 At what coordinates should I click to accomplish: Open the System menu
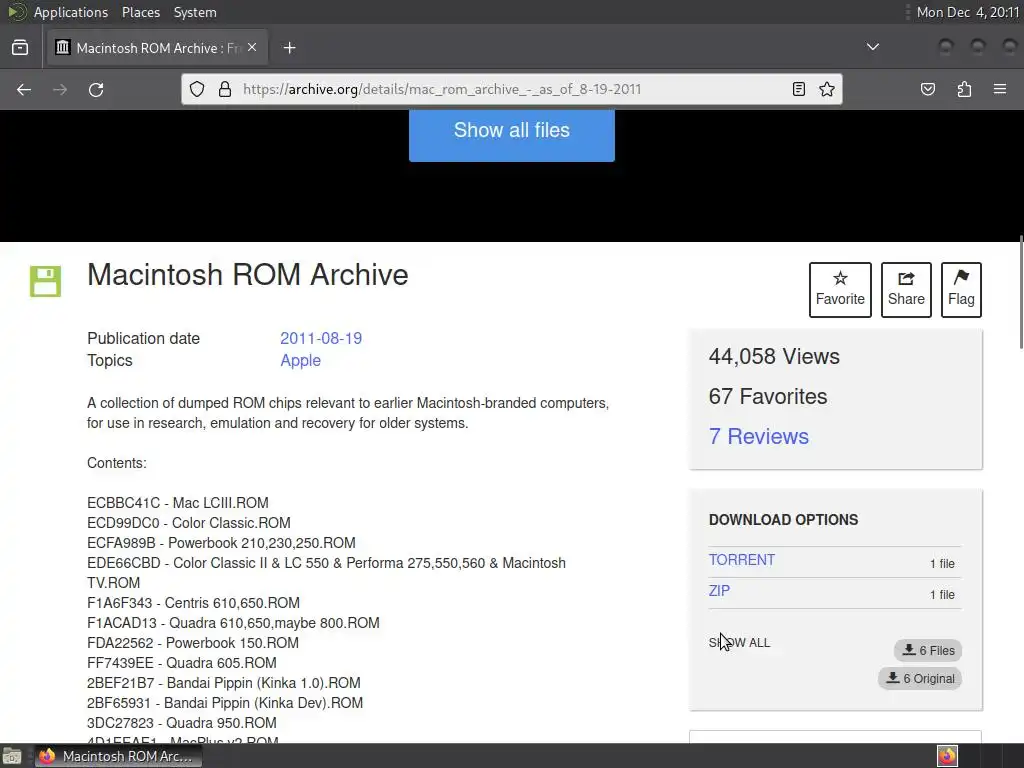(195, 12)
